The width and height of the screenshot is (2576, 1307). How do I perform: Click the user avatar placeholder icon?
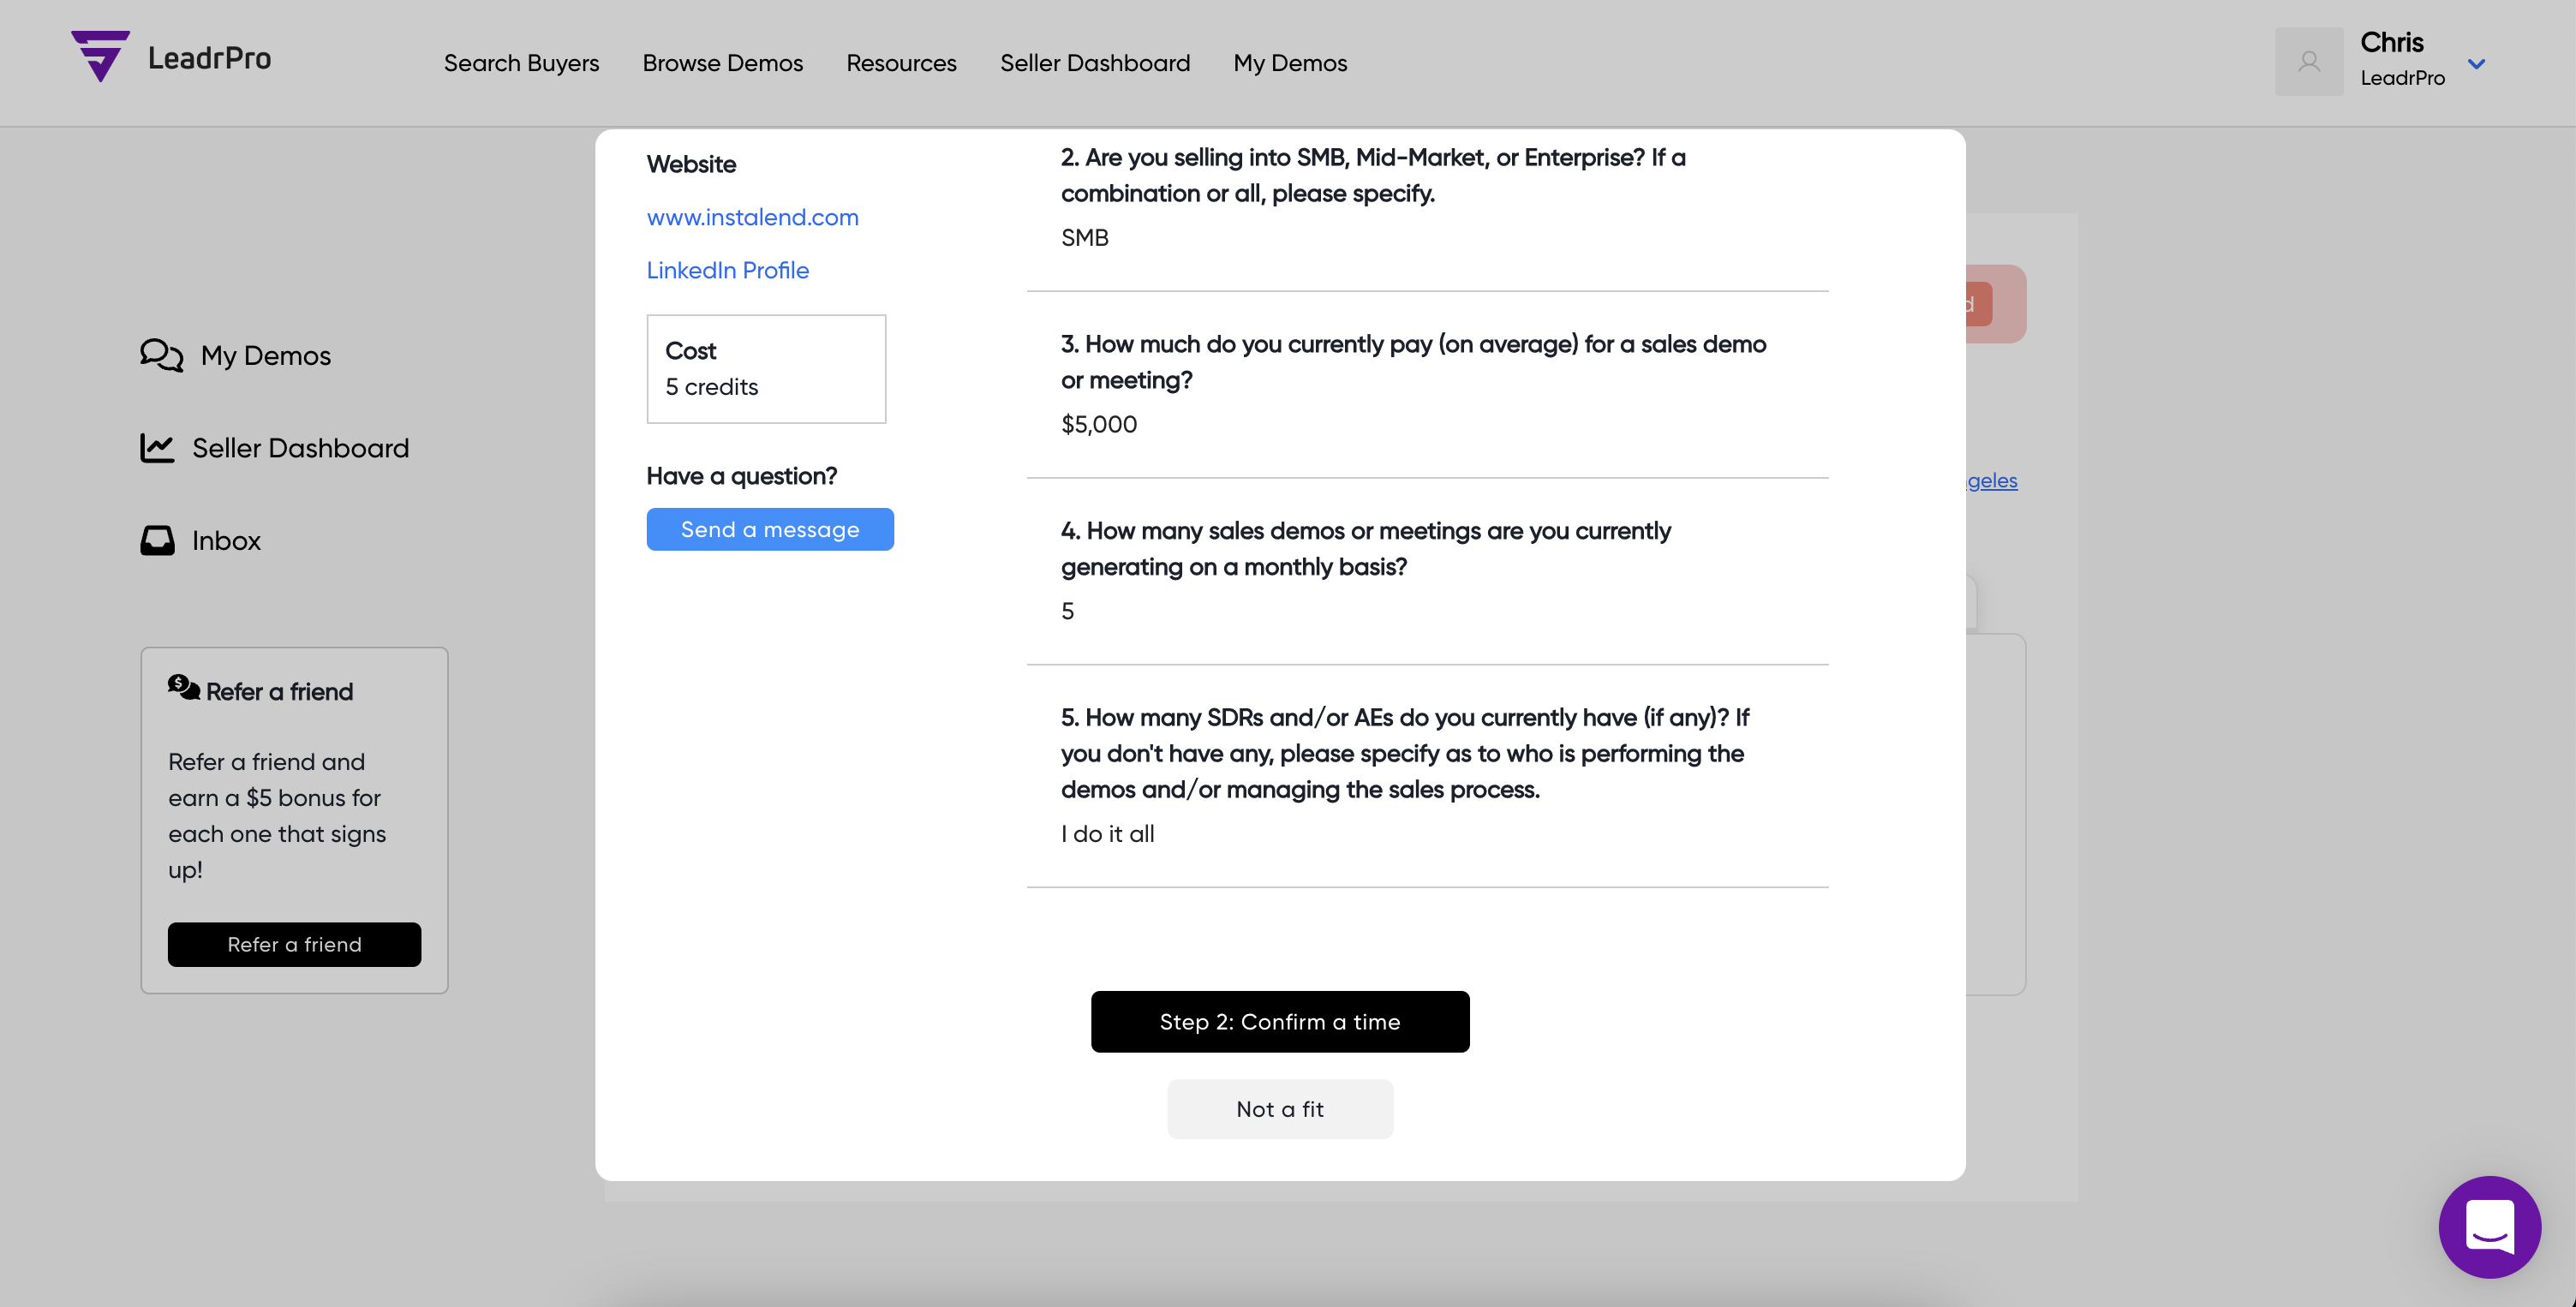pos(2308,62)
